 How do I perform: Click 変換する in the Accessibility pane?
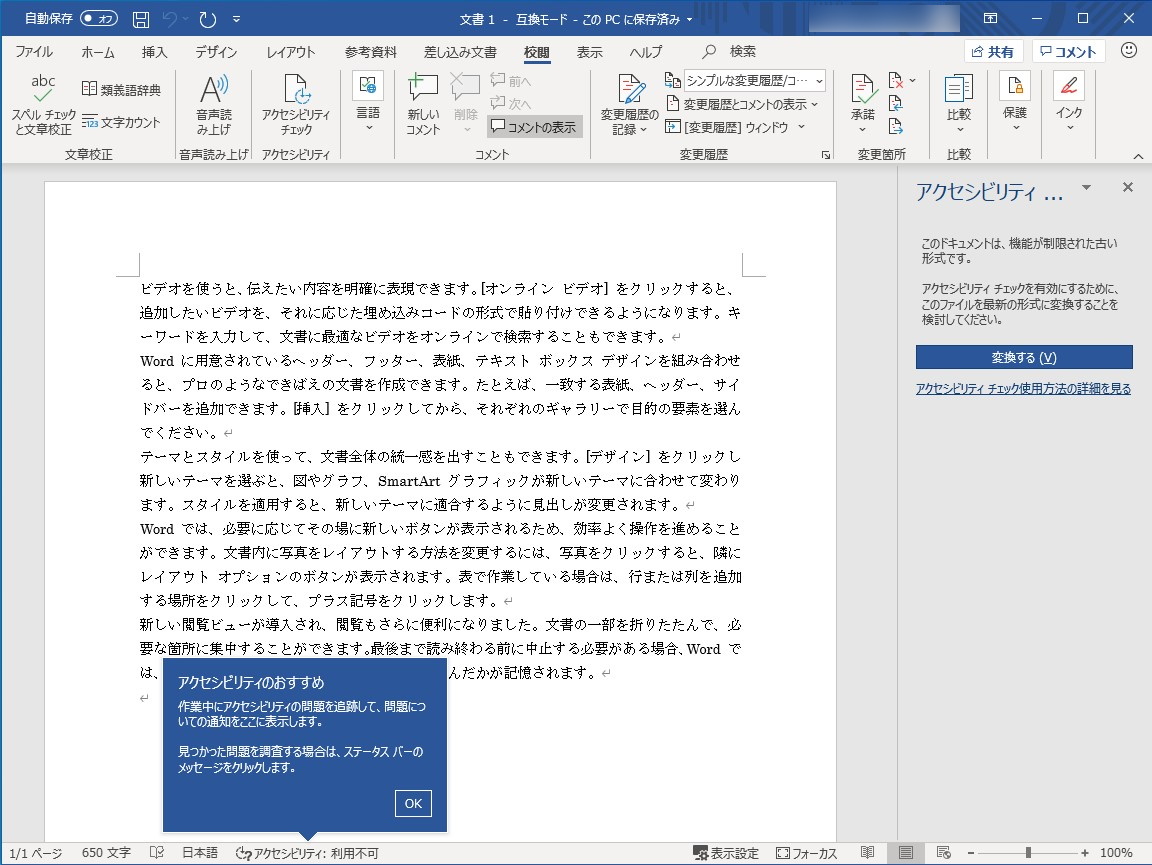point(1023,356)
